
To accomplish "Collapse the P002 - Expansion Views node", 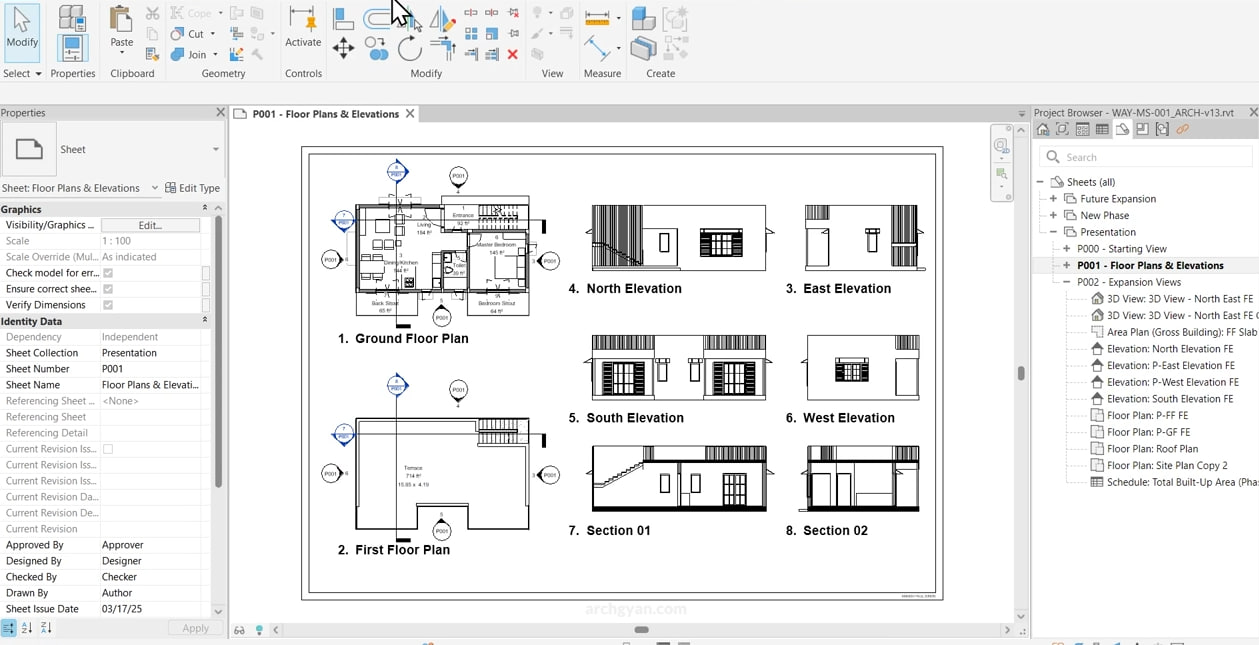I will (1067, 282).
